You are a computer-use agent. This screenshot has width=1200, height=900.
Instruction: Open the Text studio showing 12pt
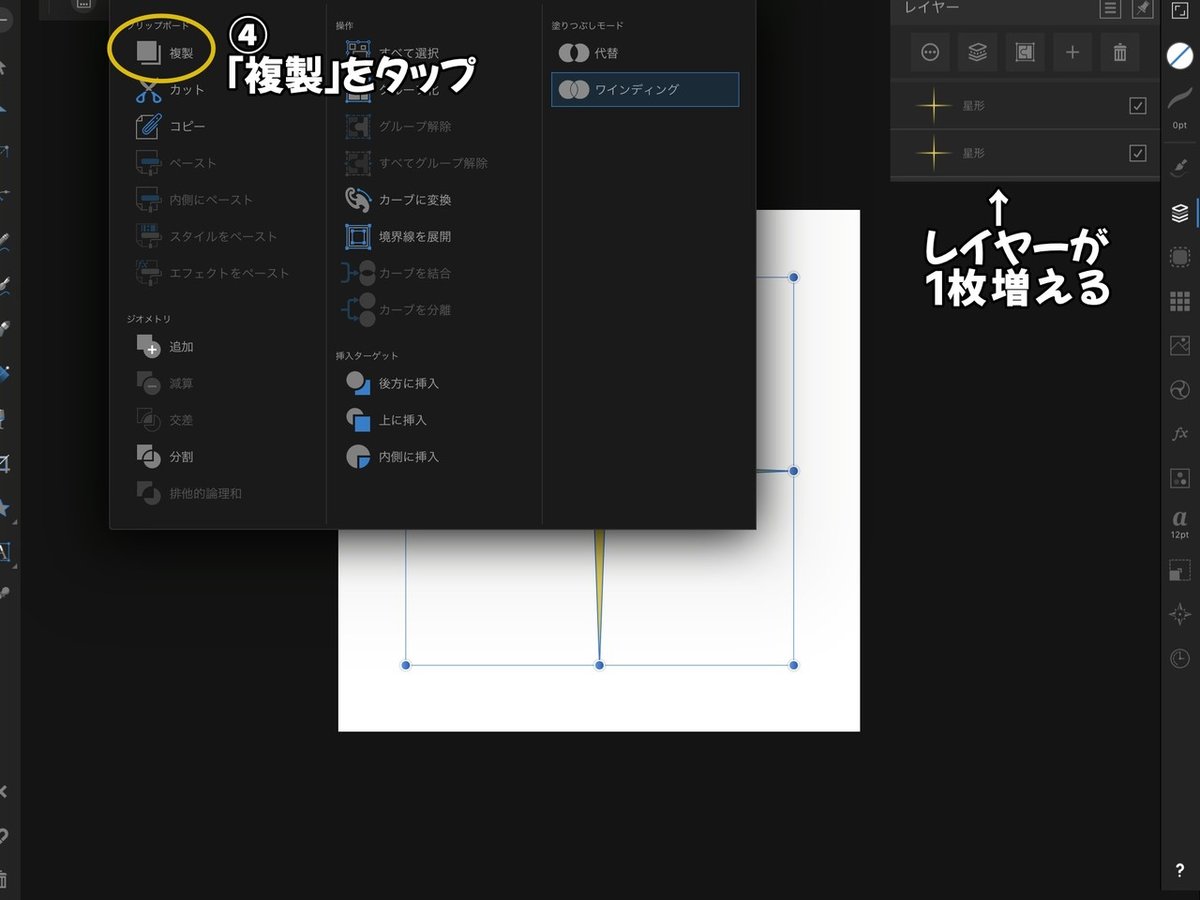1178,522
